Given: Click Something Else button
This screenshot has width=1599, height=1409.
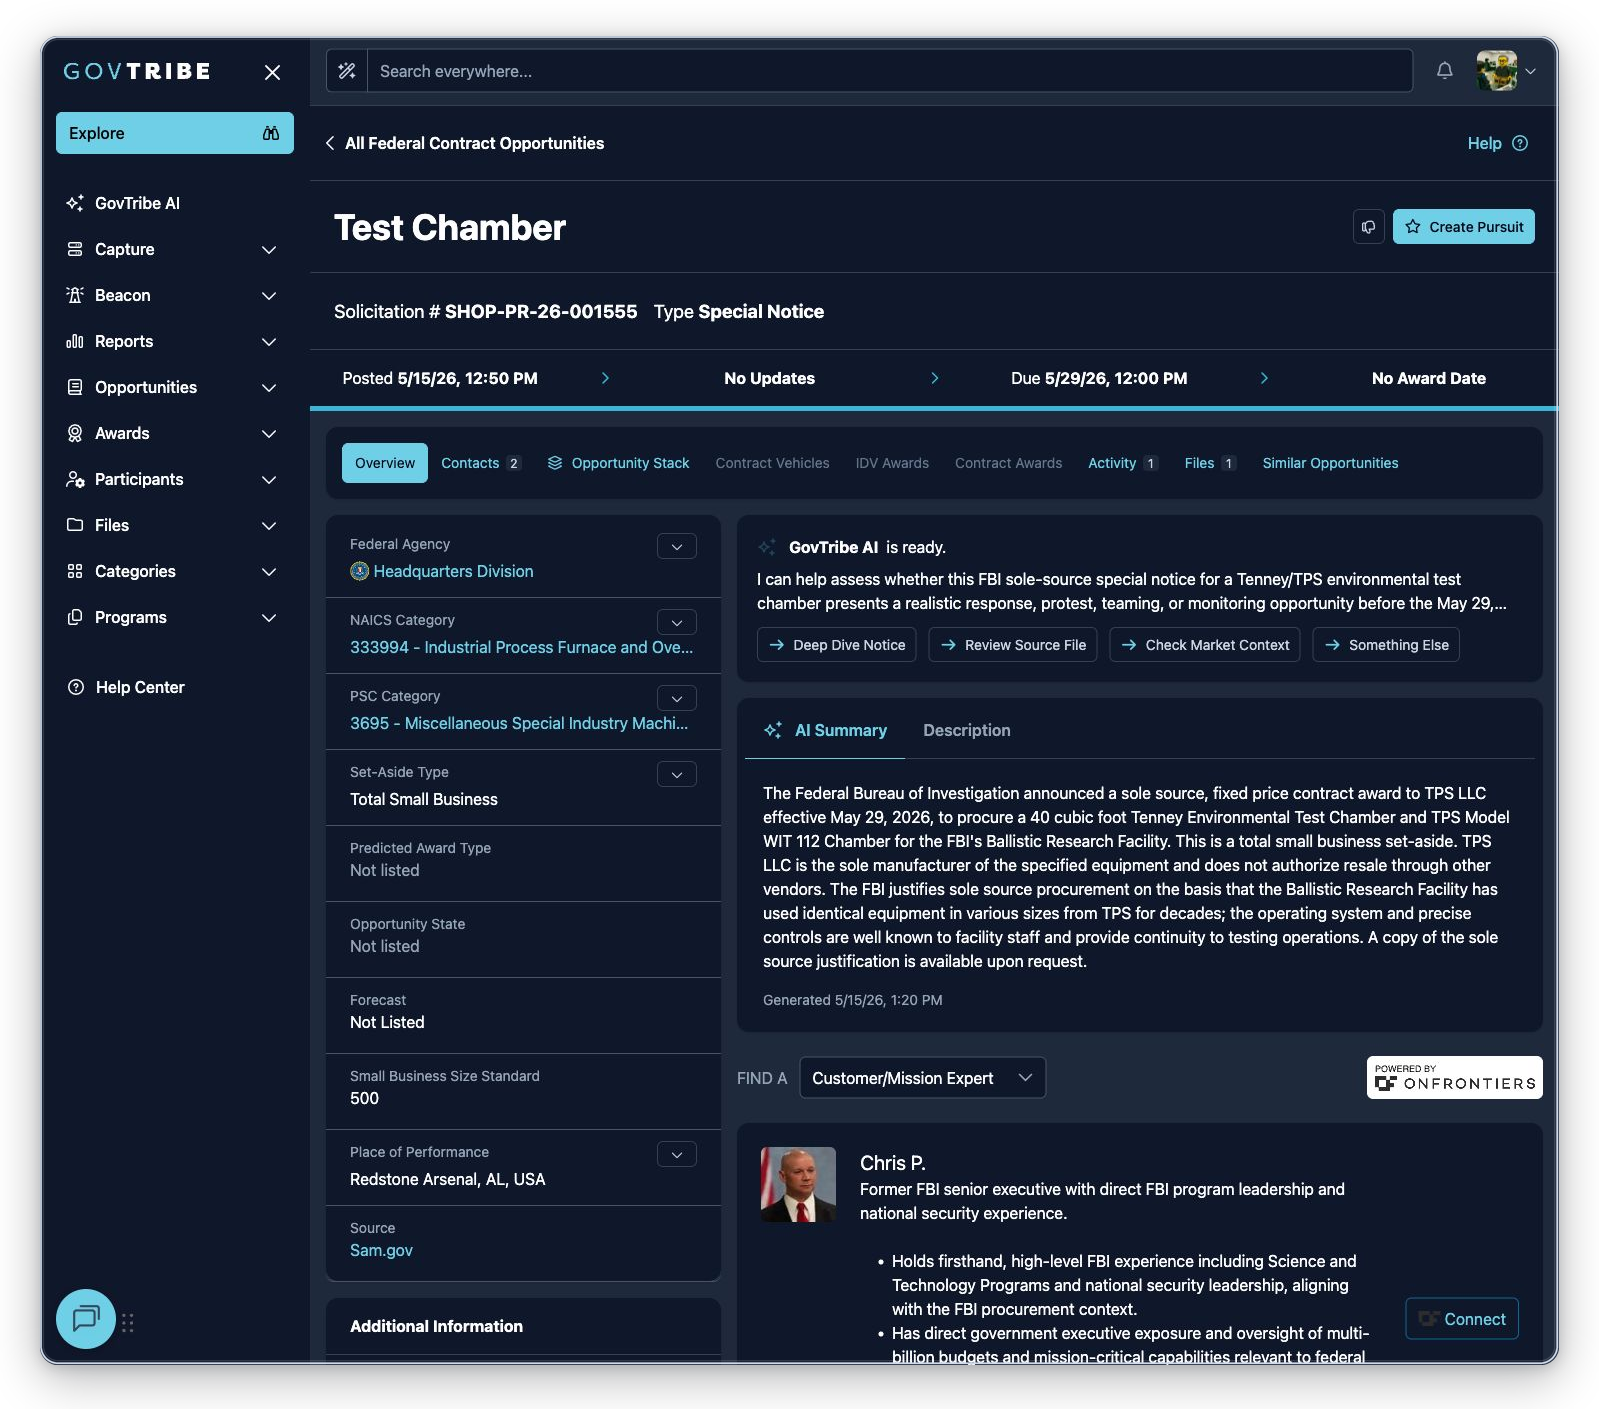Looking at the screenshot, I should pyautogui.click(x=1386, y=645).
